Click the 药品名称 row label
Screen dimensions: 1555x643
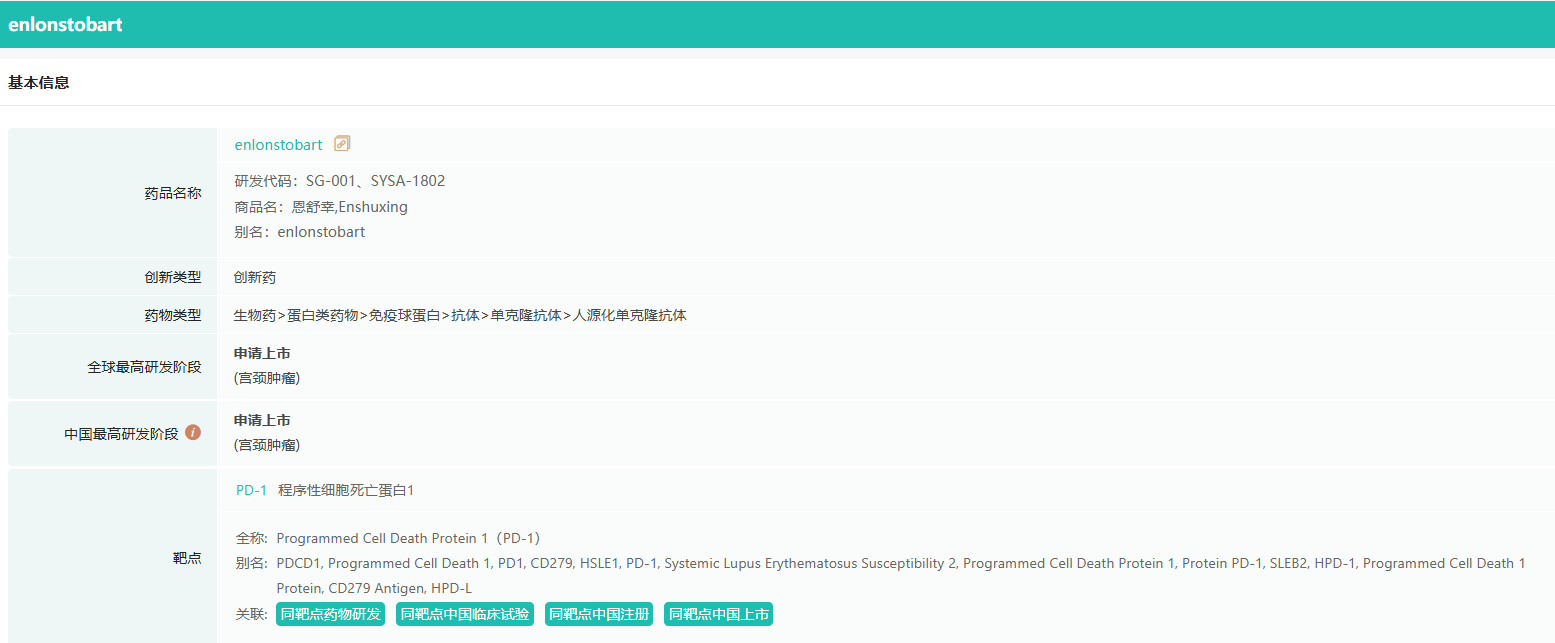click(173, 193)
